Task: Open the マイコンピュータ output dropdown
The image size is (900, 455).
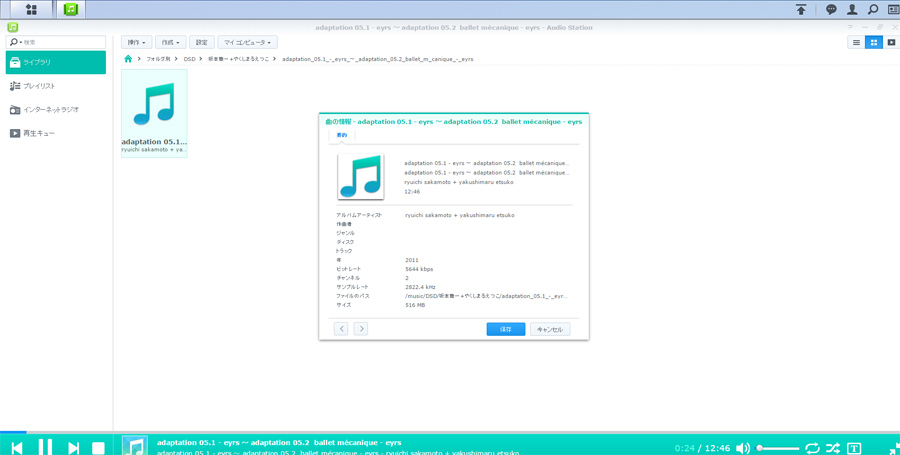Action: [x=248, y=42]
